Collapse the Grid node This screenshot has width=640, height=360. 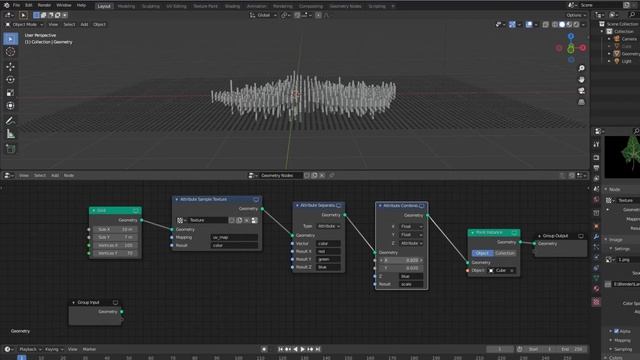pyautogui.click(x=93, y=211)
